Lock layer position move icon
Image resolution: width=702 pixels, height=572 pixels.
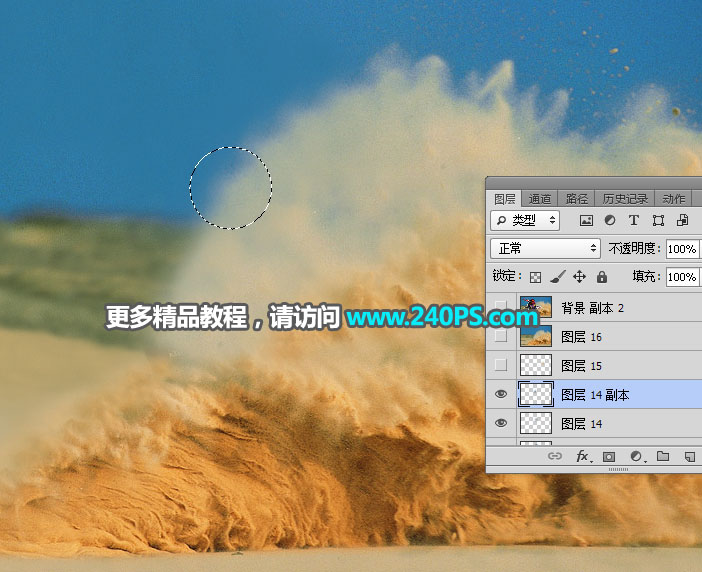point(579,277)
